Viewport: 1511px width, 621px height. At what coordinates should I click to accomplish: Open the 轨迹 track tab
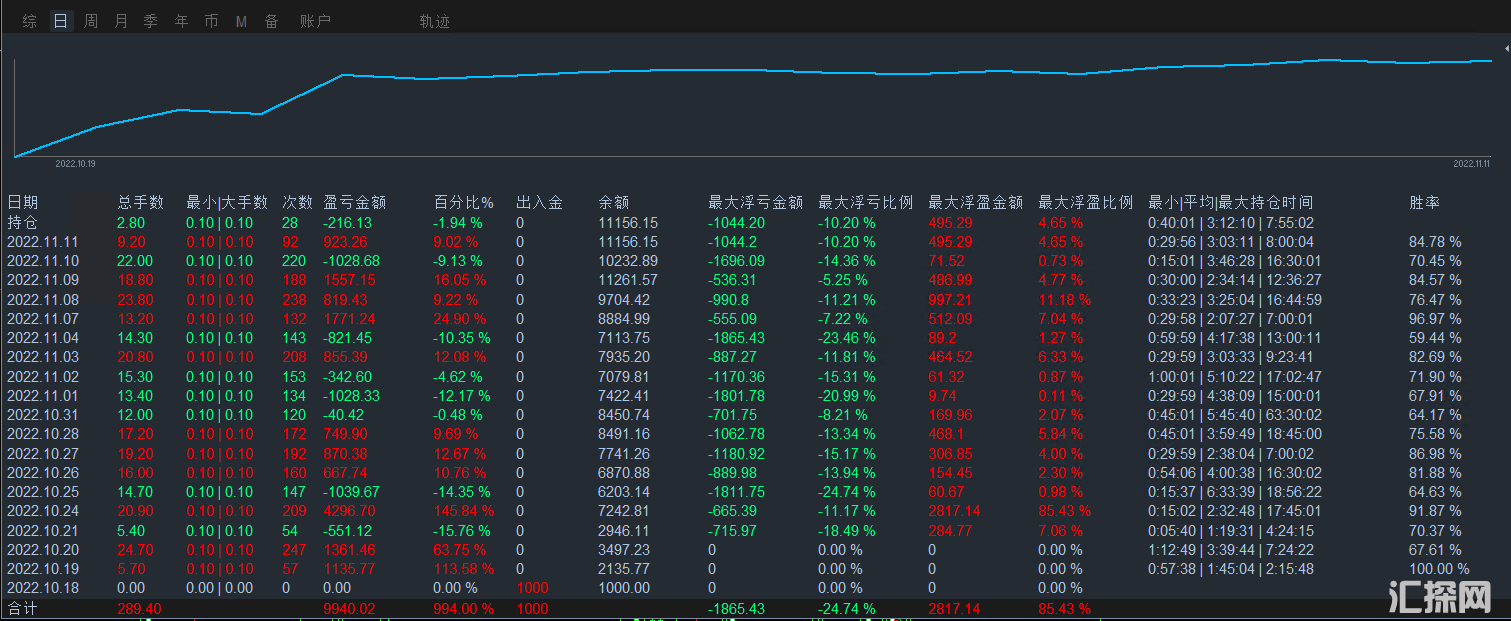point(434,21)
